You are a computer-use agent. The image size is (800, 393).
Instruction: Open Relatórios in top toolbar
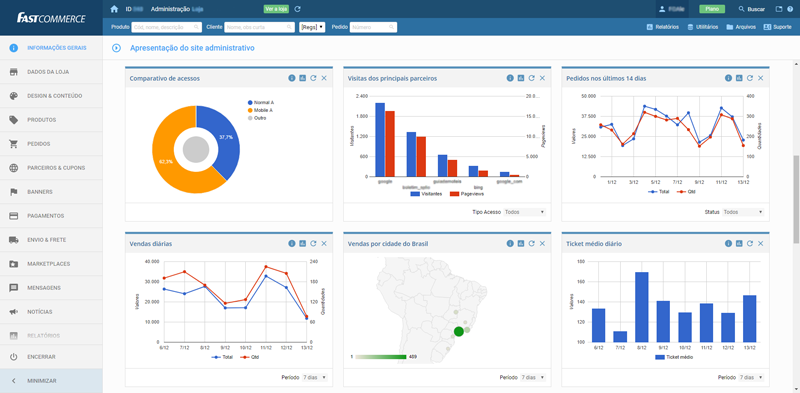tap(662, 27)
